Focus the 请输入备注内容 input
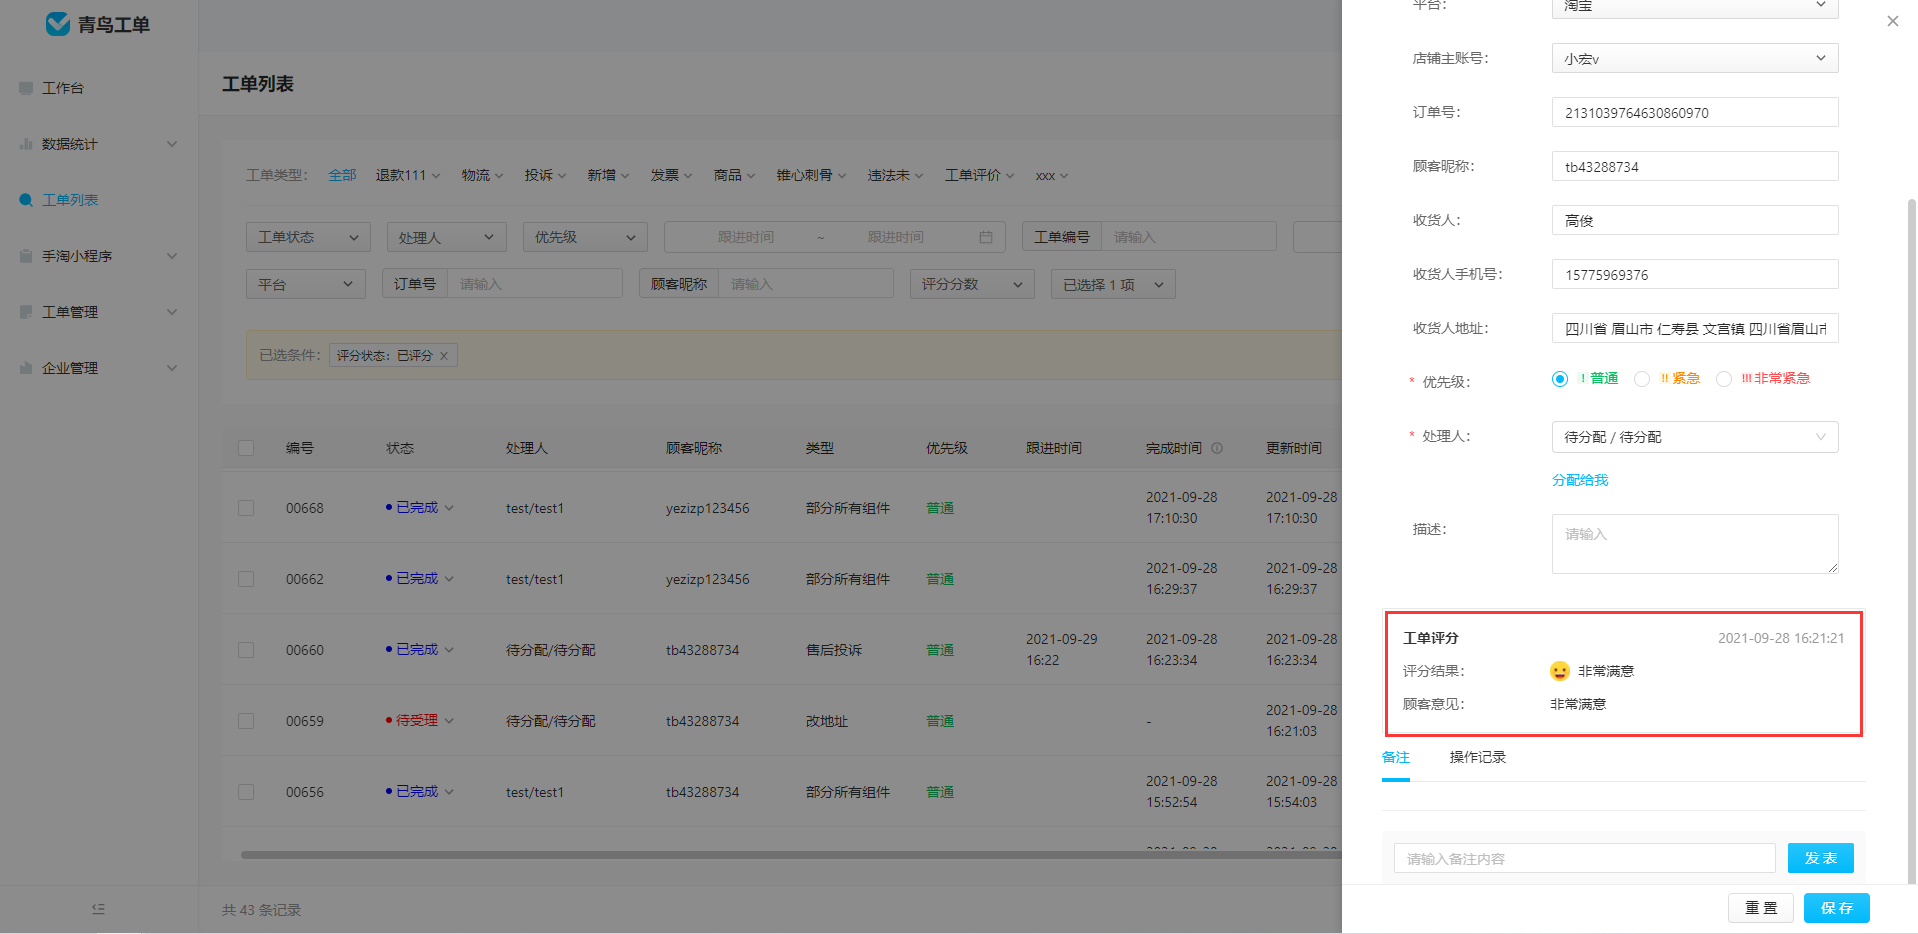Viewport: 1918px width, 934px height. (1584, 858)
